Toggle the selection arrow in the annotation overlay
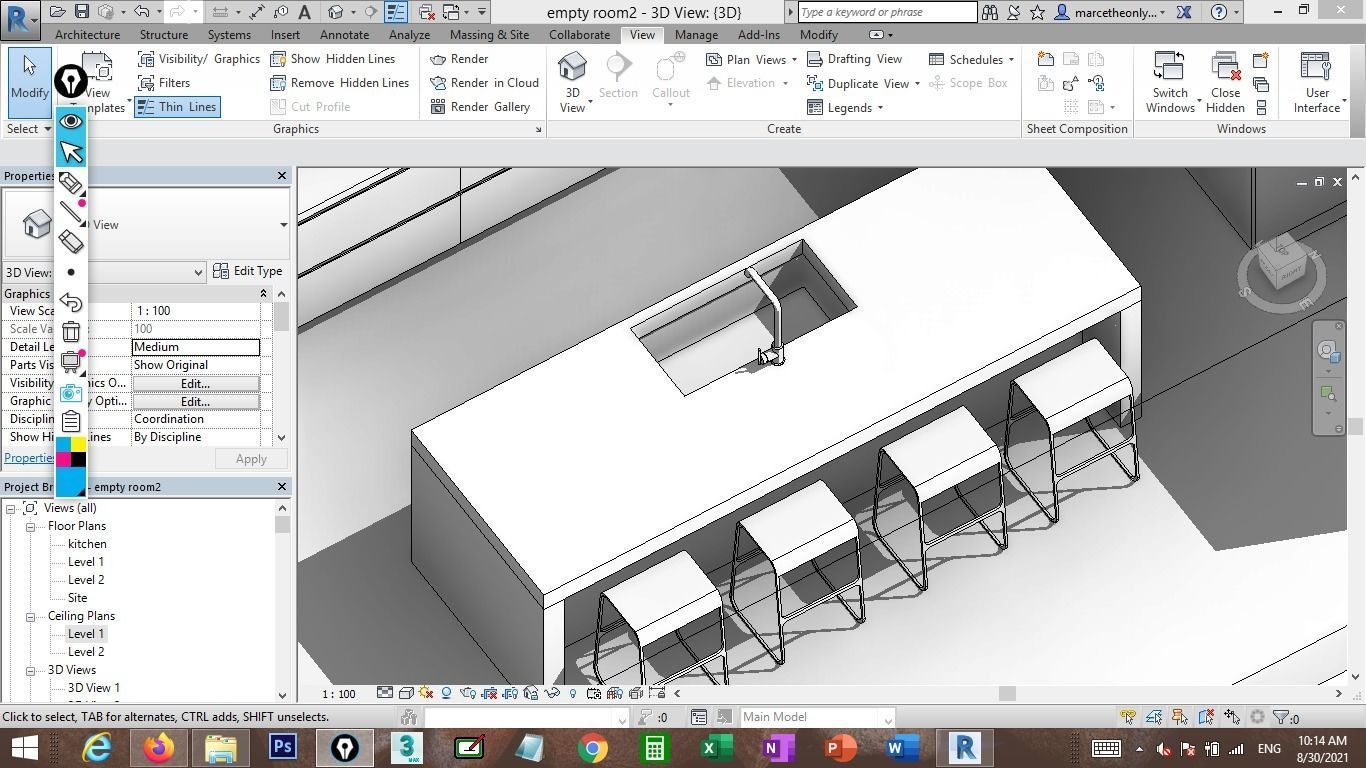 point(71,151)
